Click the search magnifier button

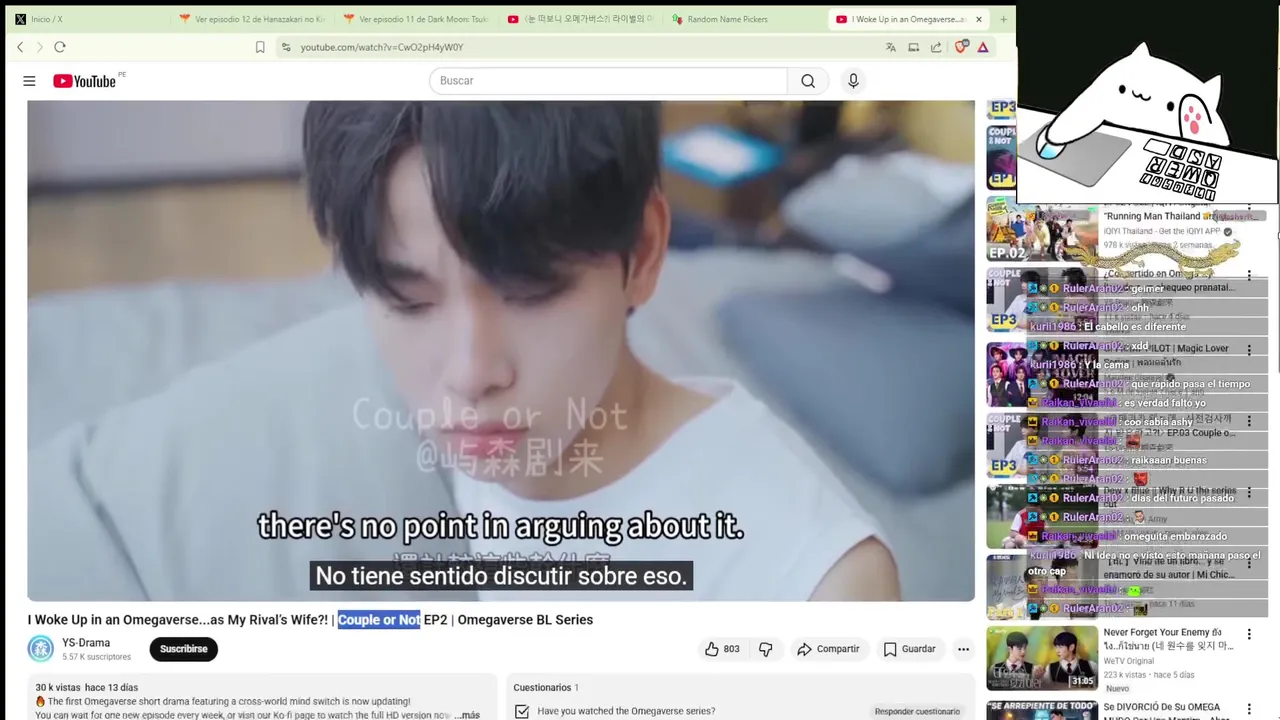(x=808, y=81)
